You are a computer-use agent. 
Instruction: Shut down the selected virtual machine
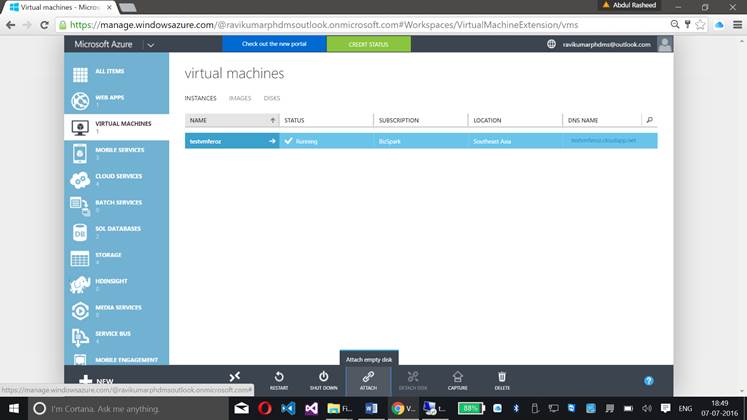coord(323,381)
